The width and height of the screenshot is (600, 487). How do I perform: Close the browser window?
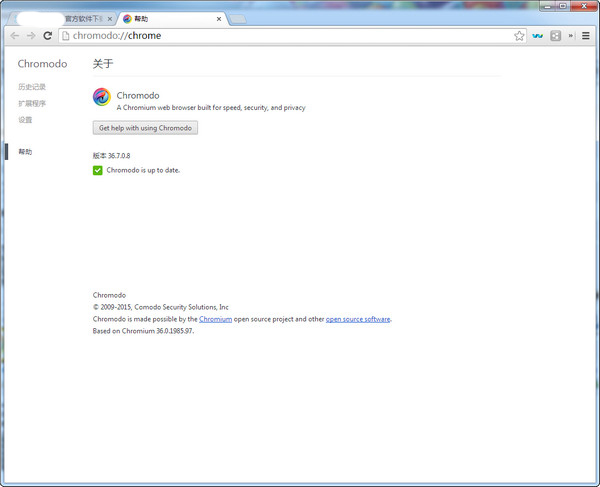pyautogui.click(x=584, y=6)
